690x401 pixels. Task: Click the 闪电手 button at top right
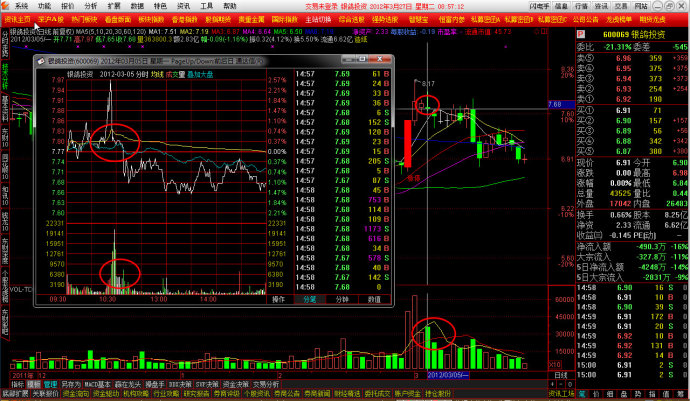tap(540, 6)
